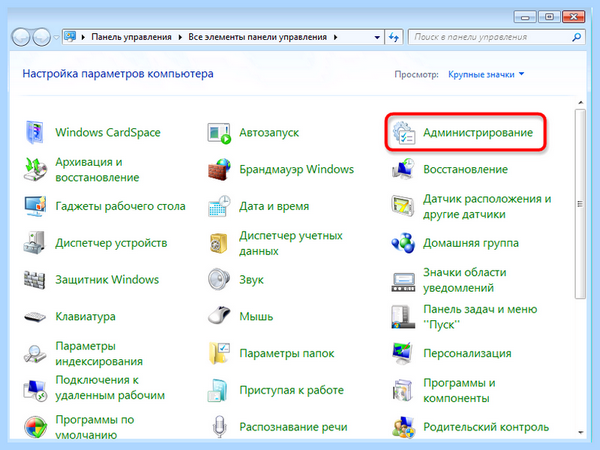Click the Панель задач и меню Пуск icon
This screenshot has width=600, height=450.
tap(403, 317)
